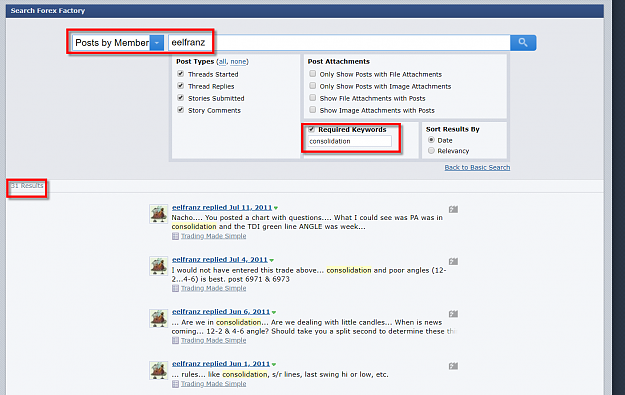Open eelfranz replied Jun 1, 2011 post

221,364
